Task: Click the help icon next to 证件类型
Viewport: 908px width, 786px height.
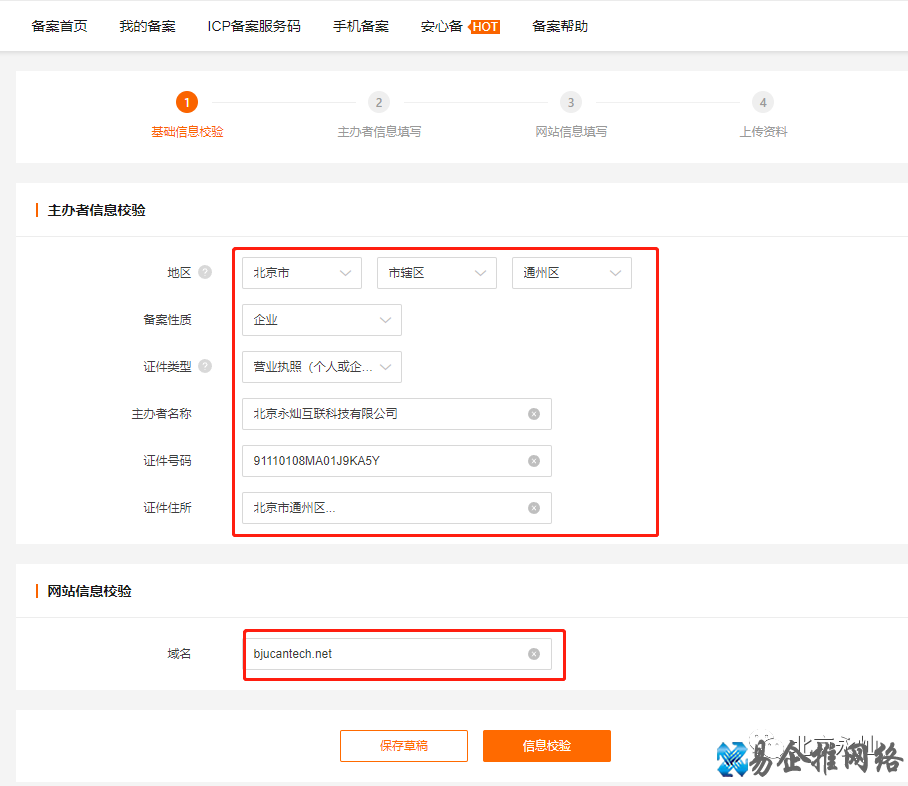Action: tap(205, 367)
